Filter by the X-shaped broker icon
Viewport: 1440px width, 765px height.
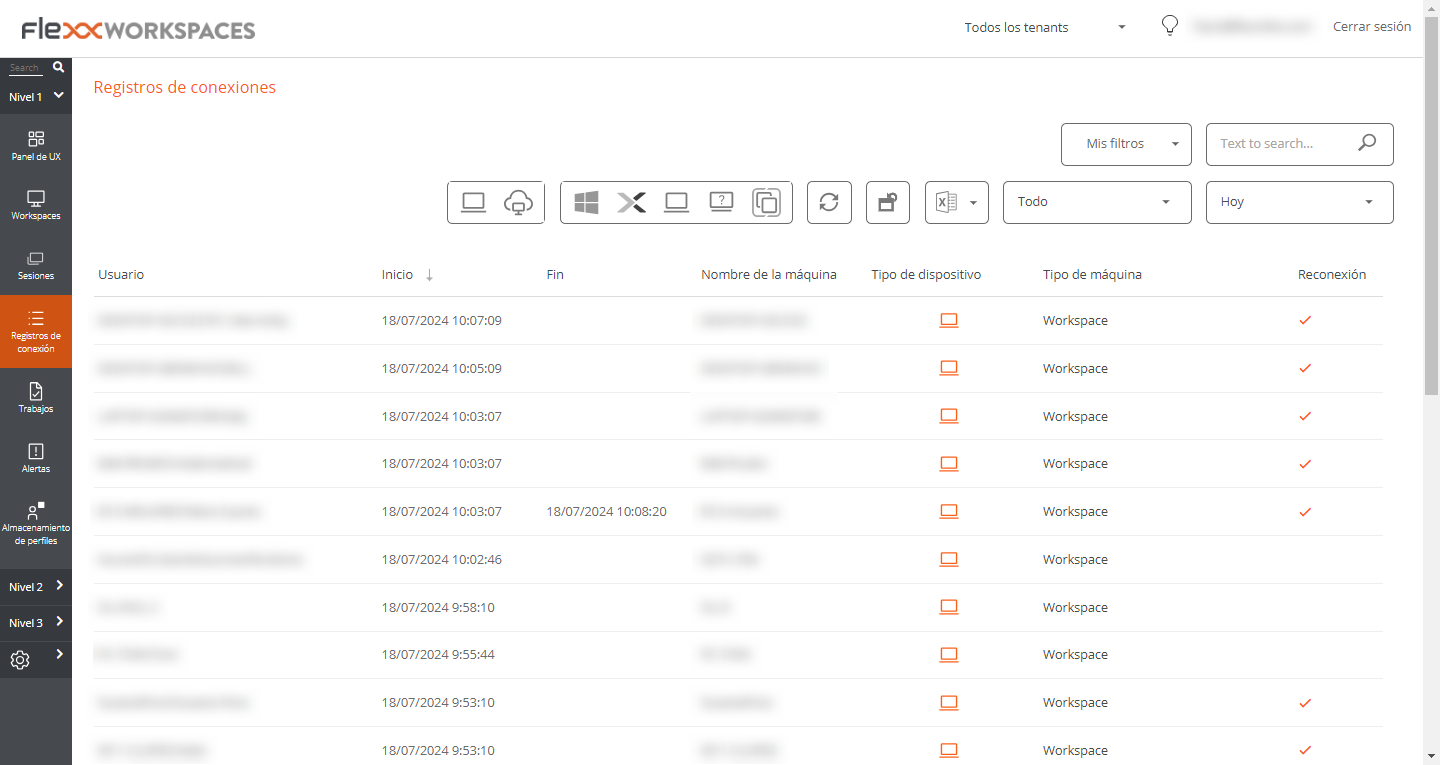[x=631, y=202]
